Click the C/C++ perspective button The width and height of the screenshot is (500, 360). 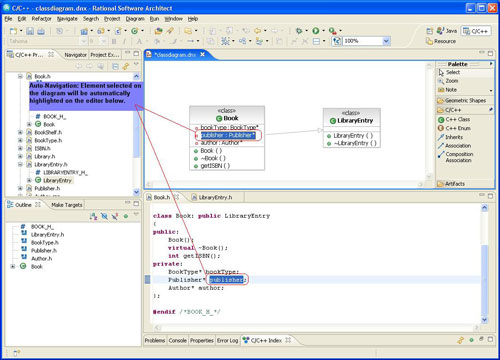pos(476,31)
